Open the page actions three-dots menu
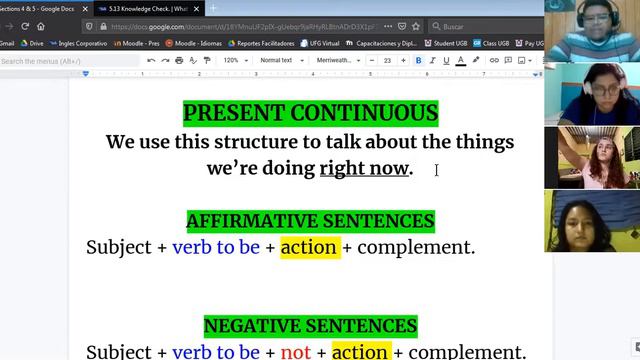This screenshot has height=360, width=640. pyautogui.click(x=388, y=27)
